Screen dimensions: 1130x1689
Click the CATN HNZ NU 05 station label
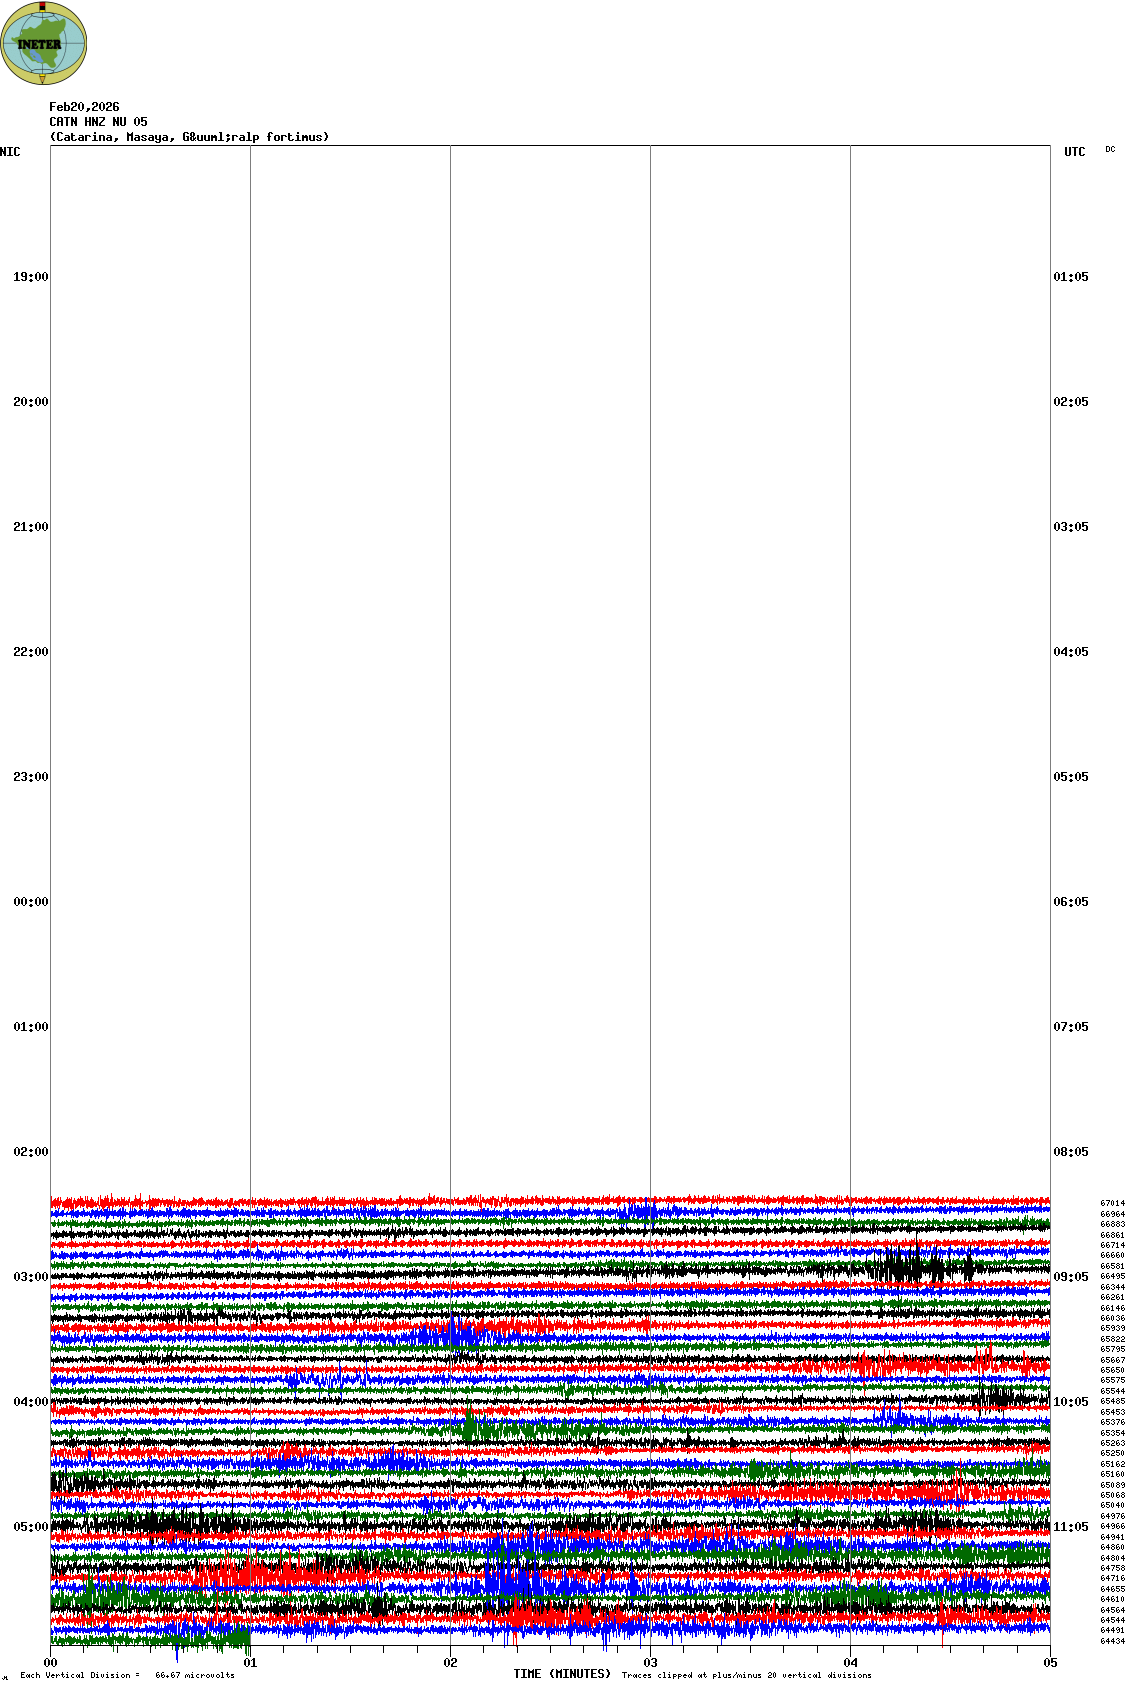[x=98, y=122]
